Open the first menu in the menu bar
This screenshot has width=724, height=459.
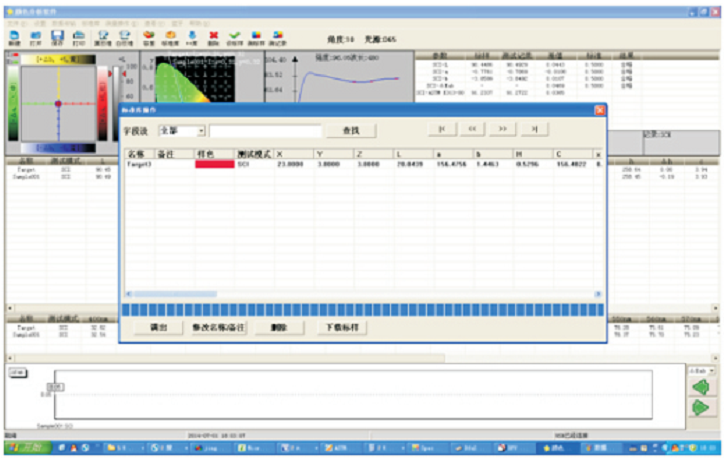(11, 21)
